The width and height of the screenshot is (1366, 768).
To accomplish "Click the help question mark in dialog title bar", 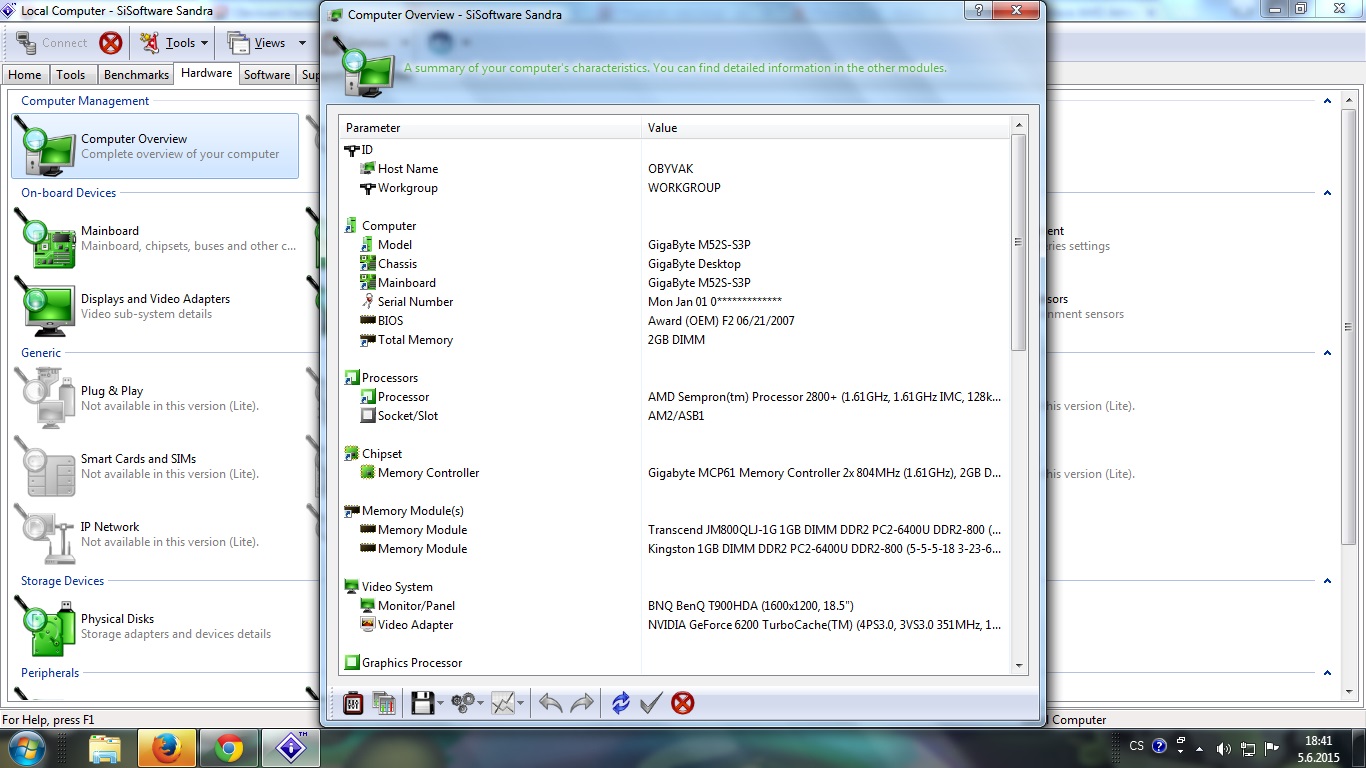I will coord(978,10).
